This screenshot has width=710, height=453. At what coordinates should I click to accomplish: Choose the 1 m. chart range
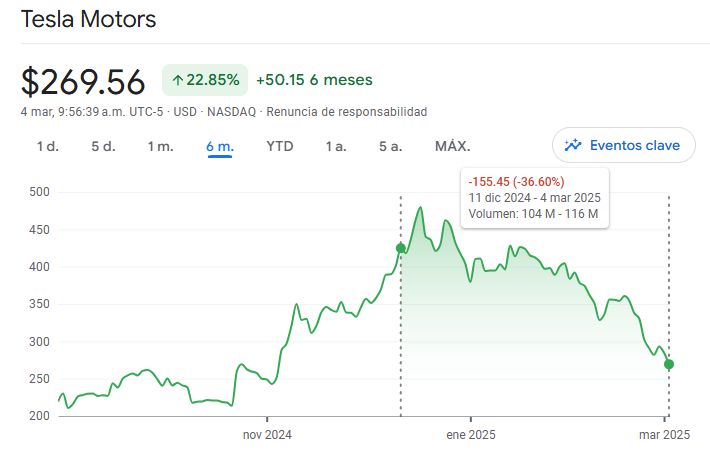160,146
